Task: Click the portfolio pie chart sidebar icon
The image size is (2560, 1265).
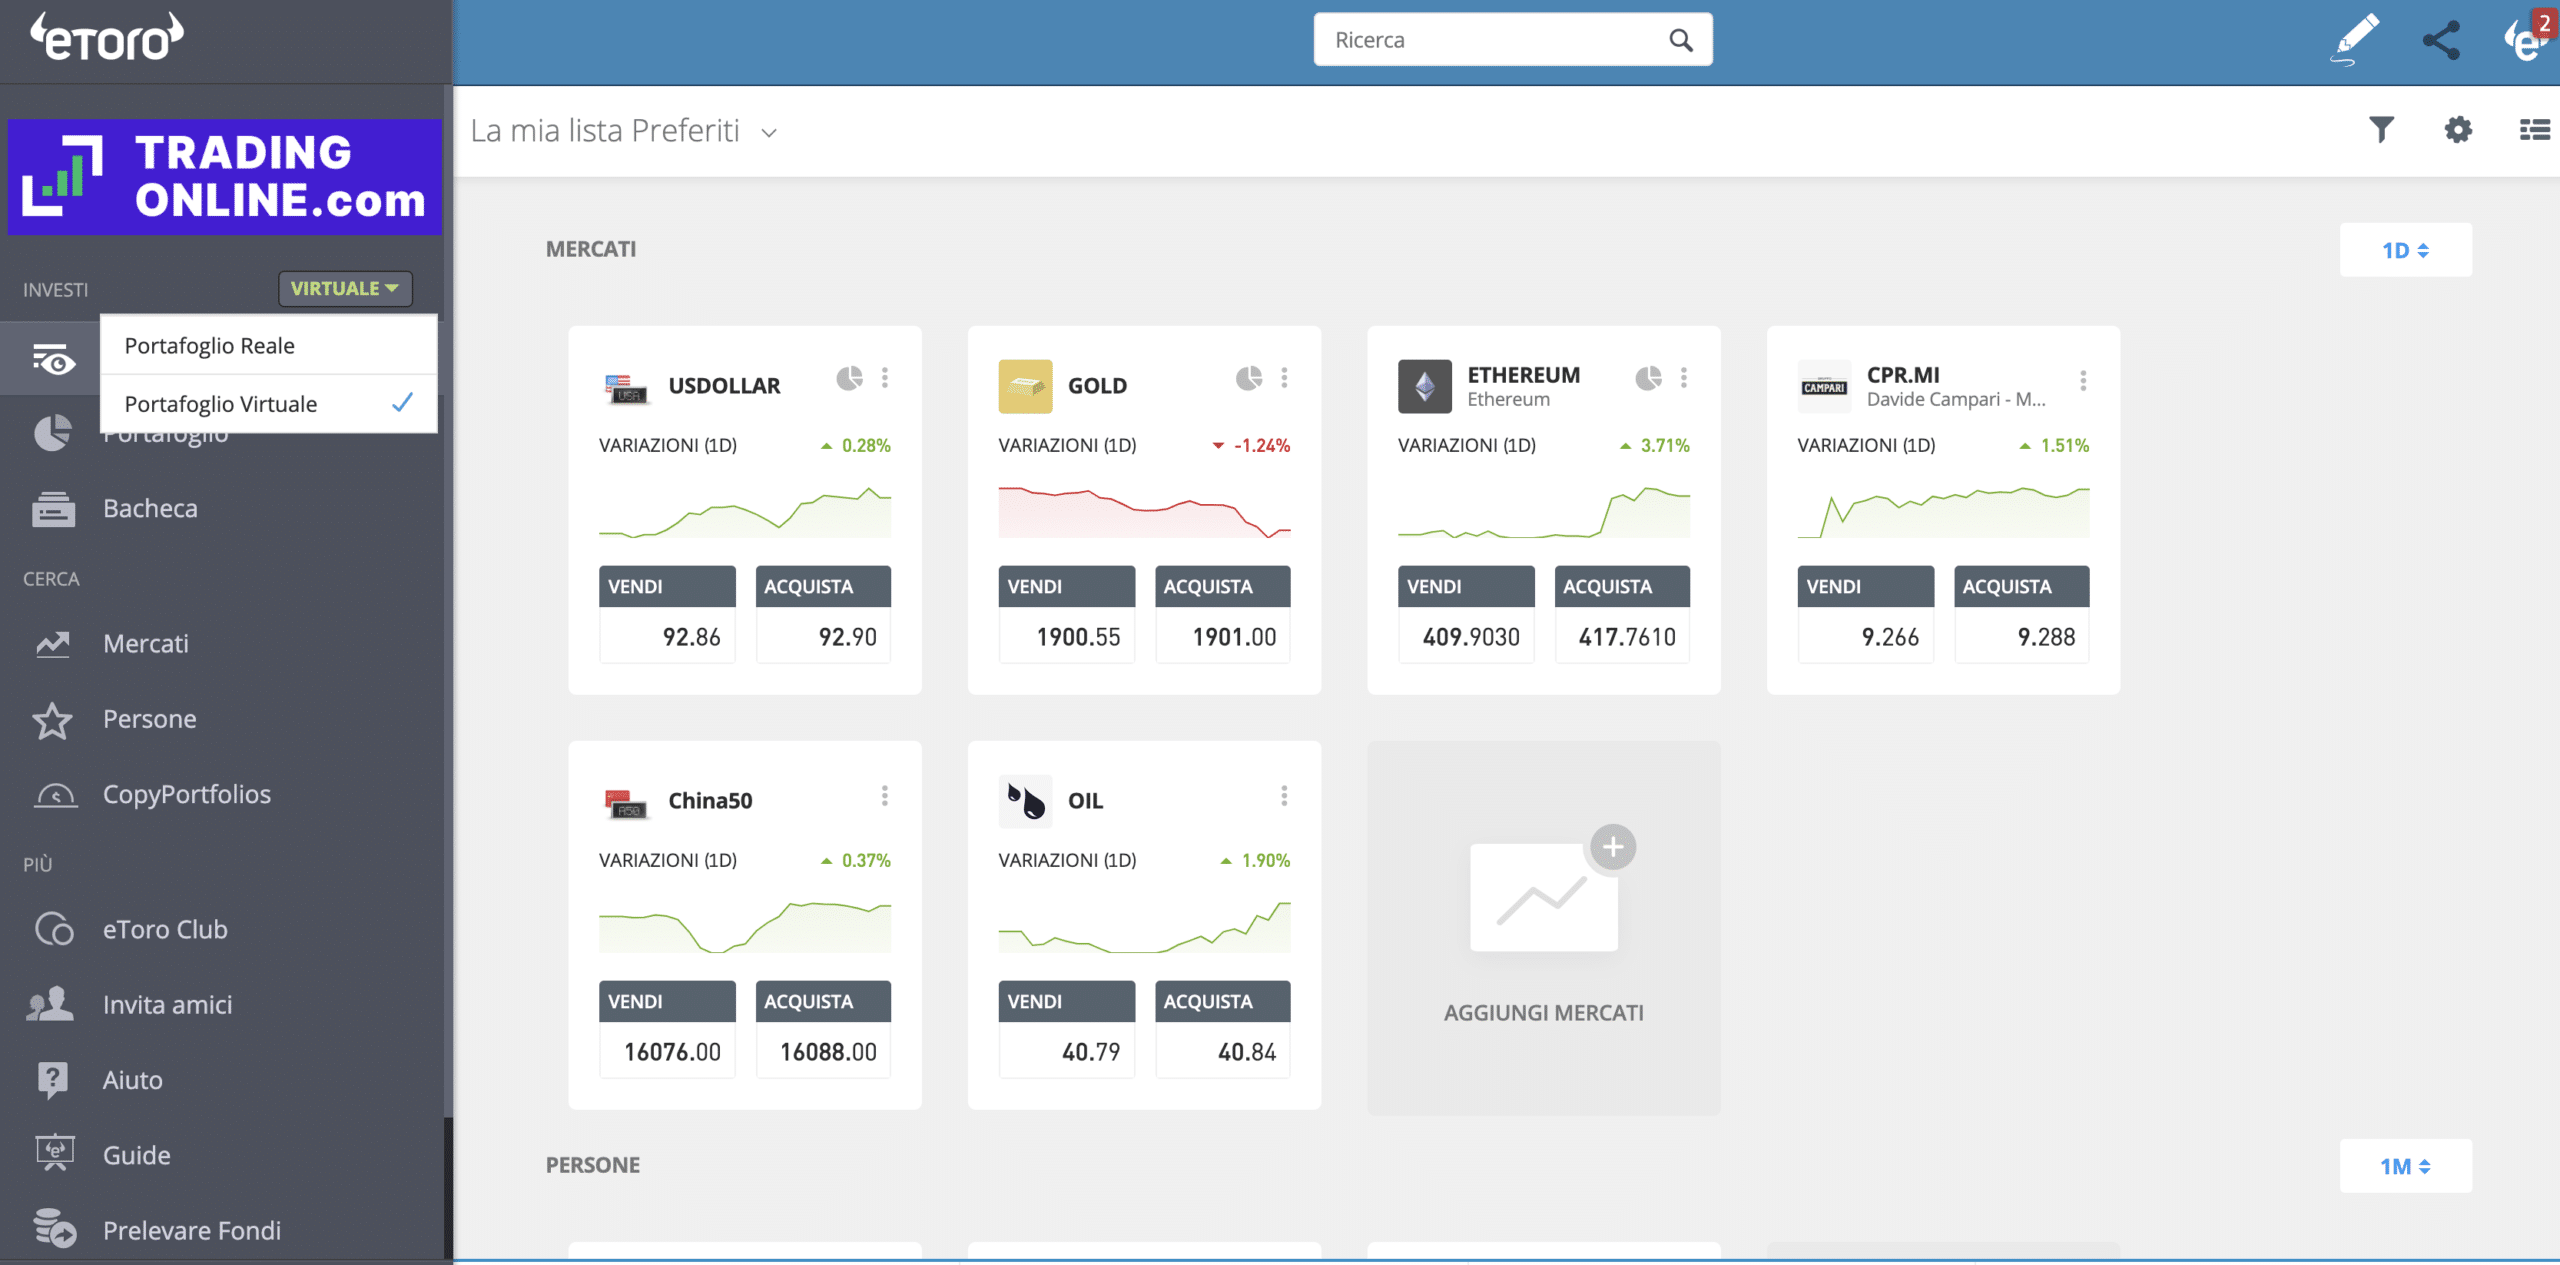Action: (x=53, y=433)
